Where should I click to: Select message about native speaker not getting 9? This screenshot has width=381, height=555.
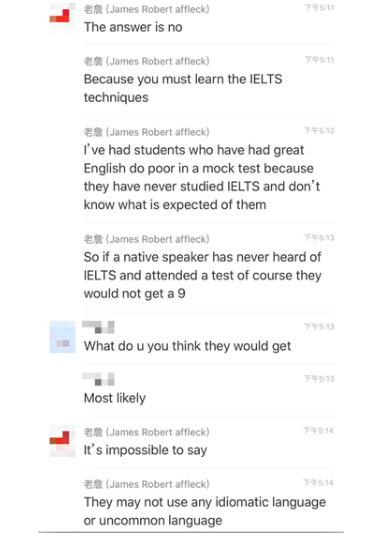tap(203, 275)
